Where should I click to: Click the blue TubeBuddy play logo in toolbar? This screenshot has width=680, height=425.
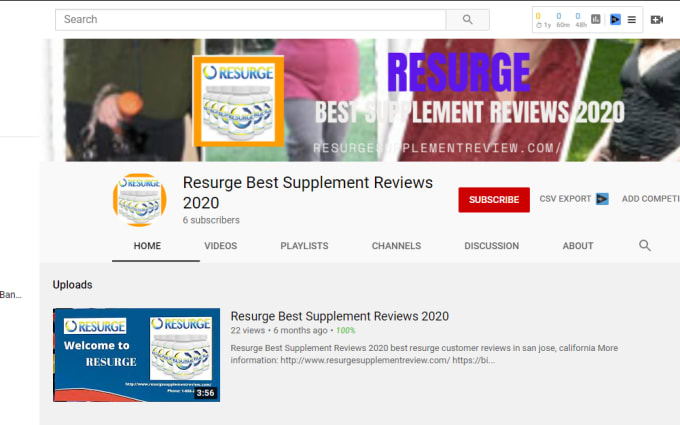click(615, 20)
